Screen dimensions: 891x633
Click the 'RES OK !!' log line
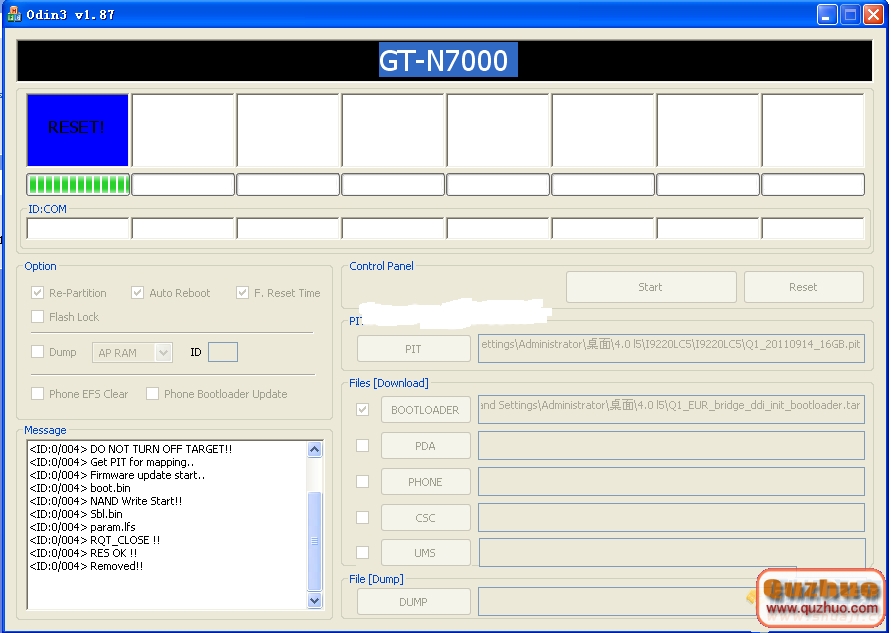coord(83,553)
